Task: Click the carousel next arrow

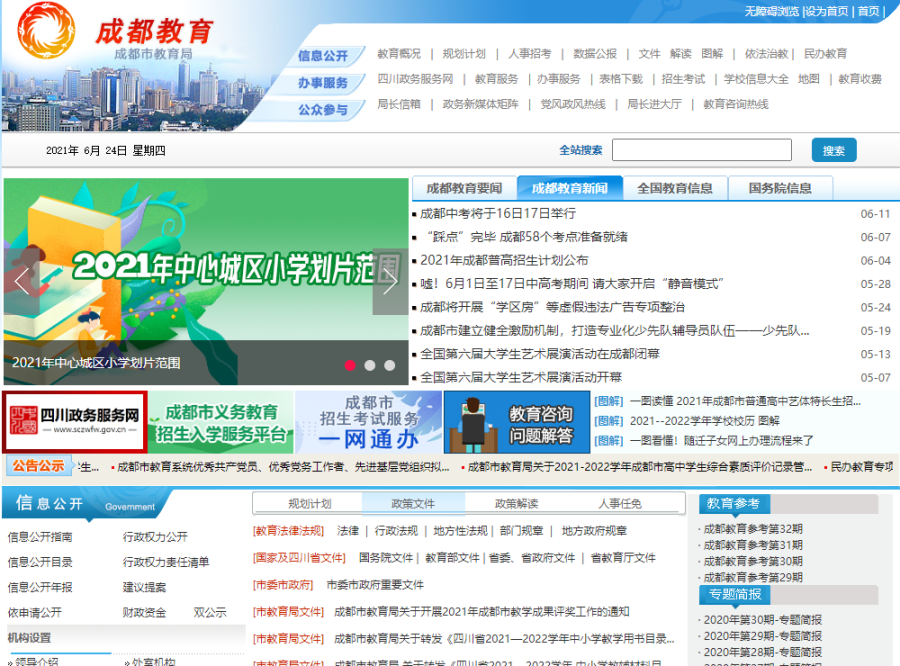Action: 389,281
